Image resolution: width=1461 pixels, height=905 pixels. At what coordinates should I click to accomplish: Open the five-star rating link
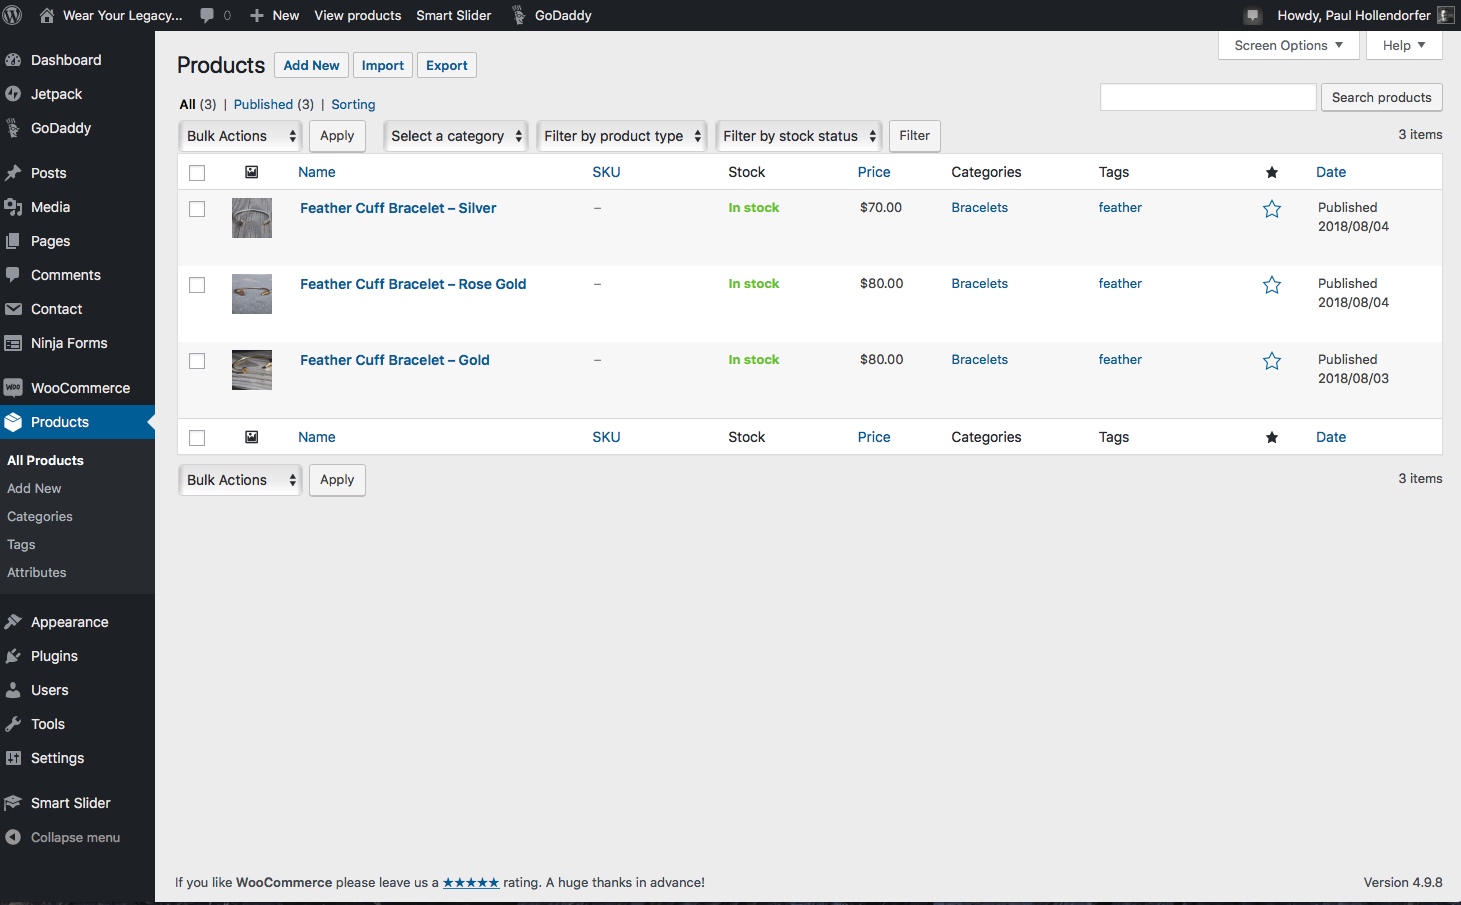pyautogui.click(x=471, y=882)
